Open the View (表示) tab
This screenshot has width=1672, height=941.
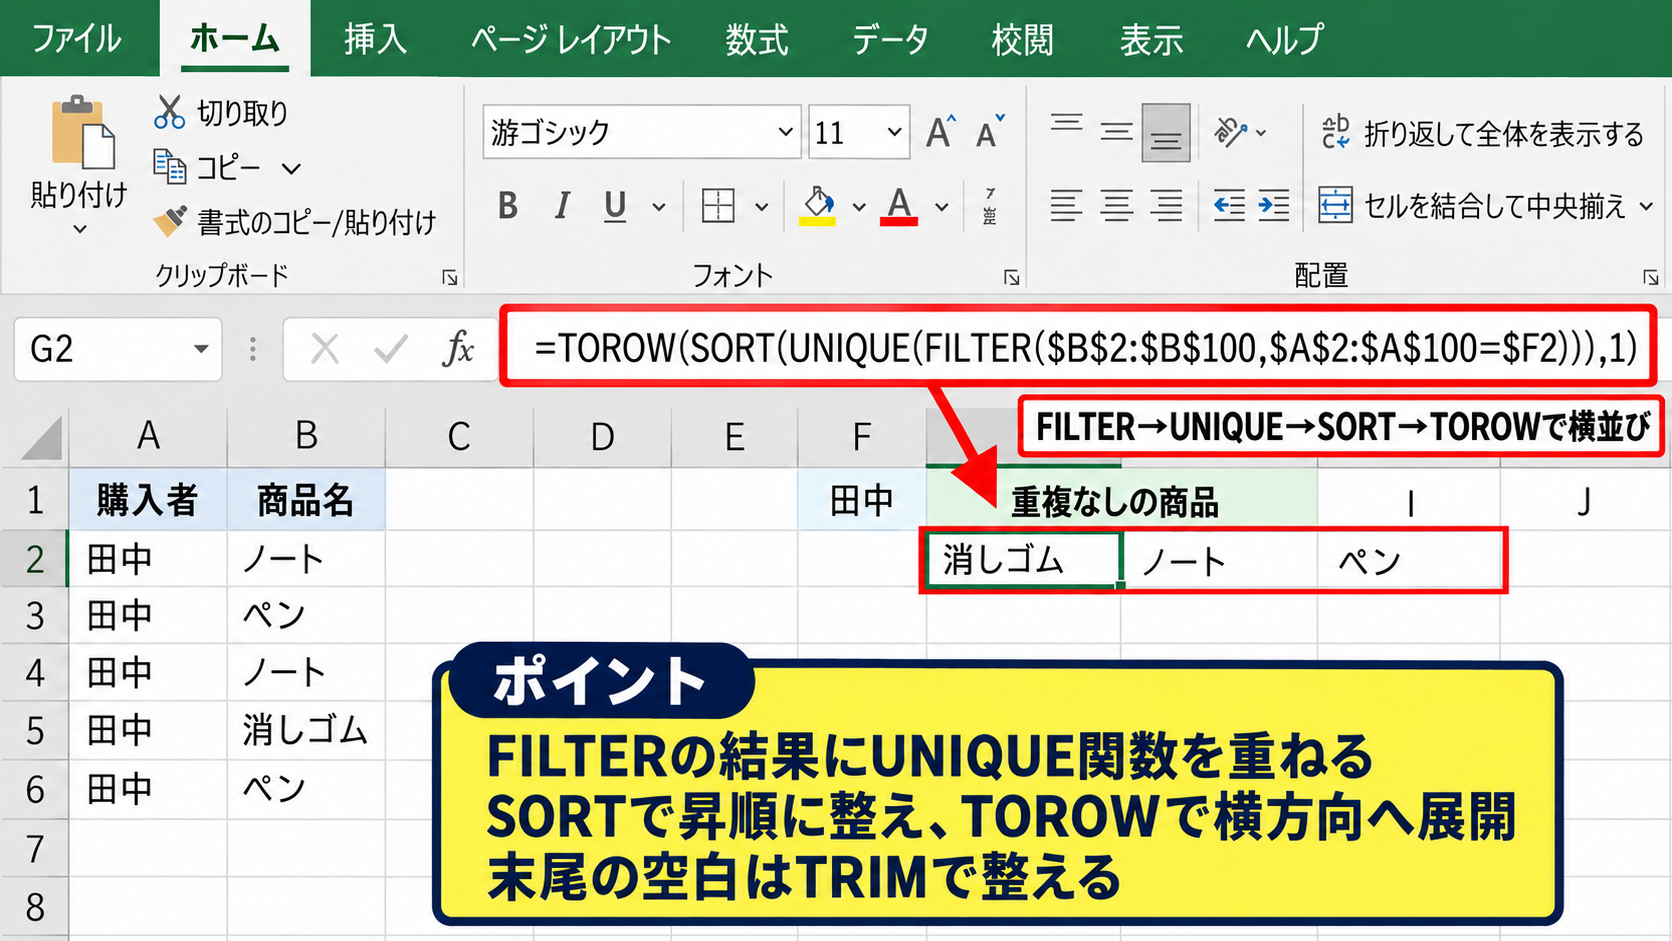tap(1151, 39)
